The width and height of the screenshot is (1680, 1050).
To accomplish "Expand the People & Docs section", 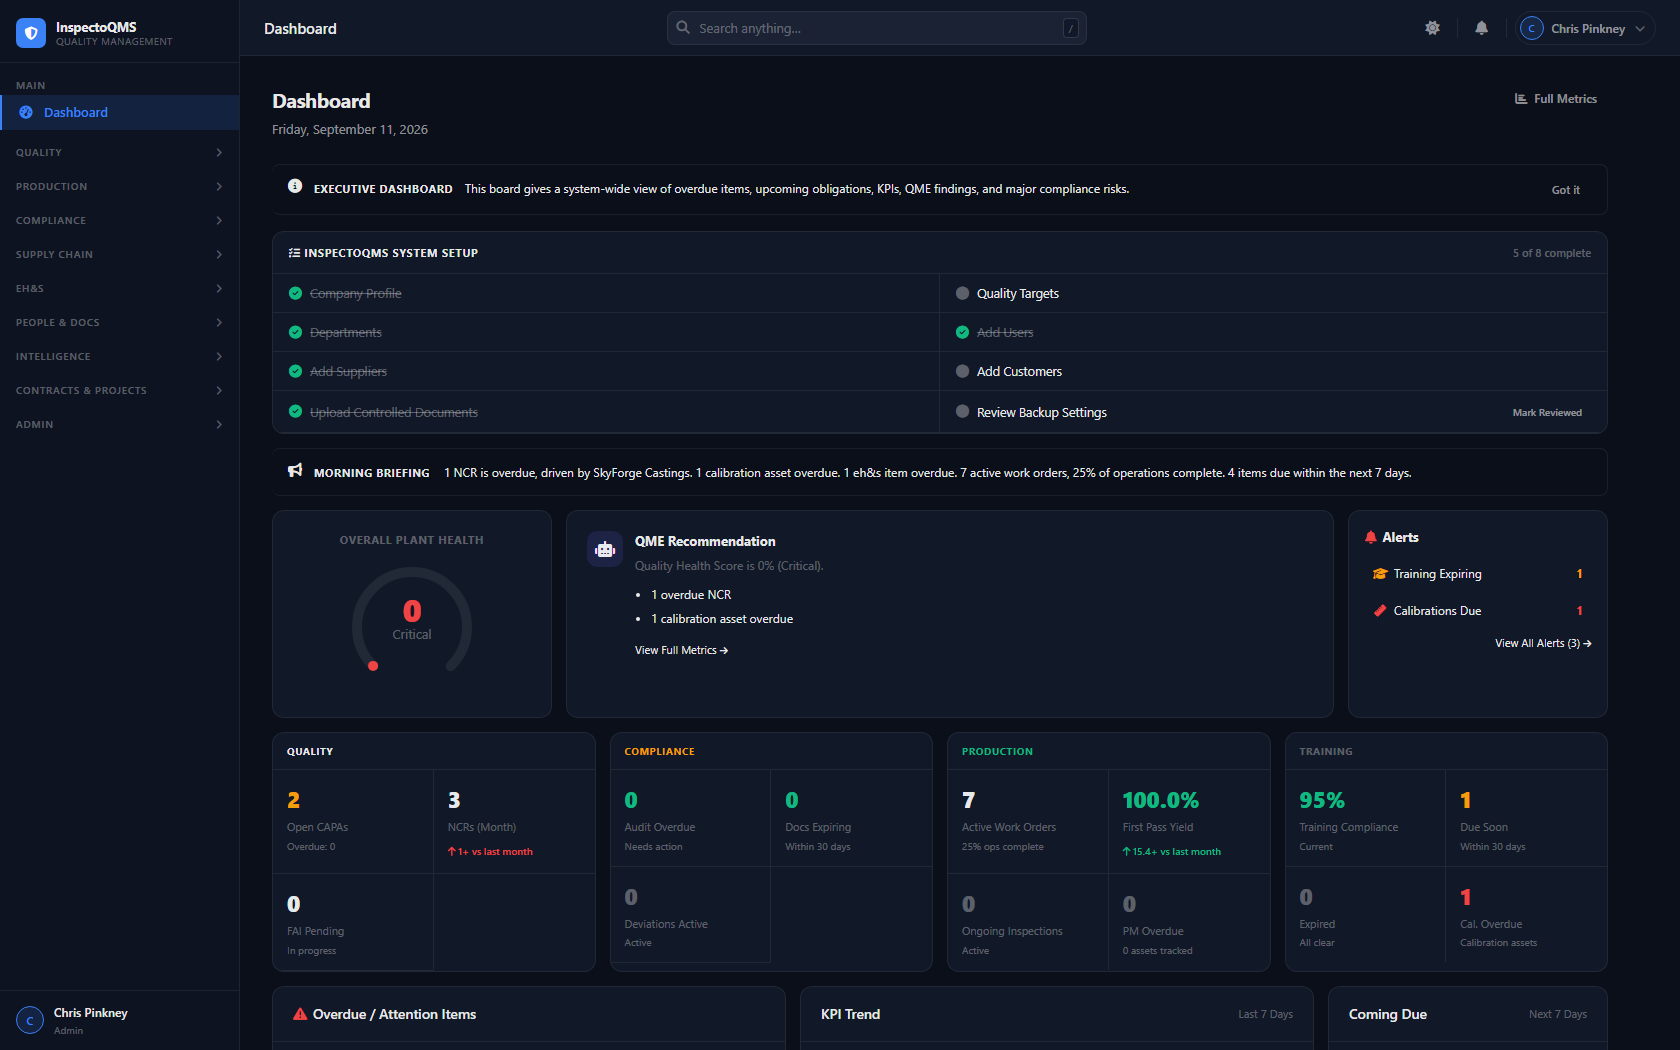I will 119,322.
